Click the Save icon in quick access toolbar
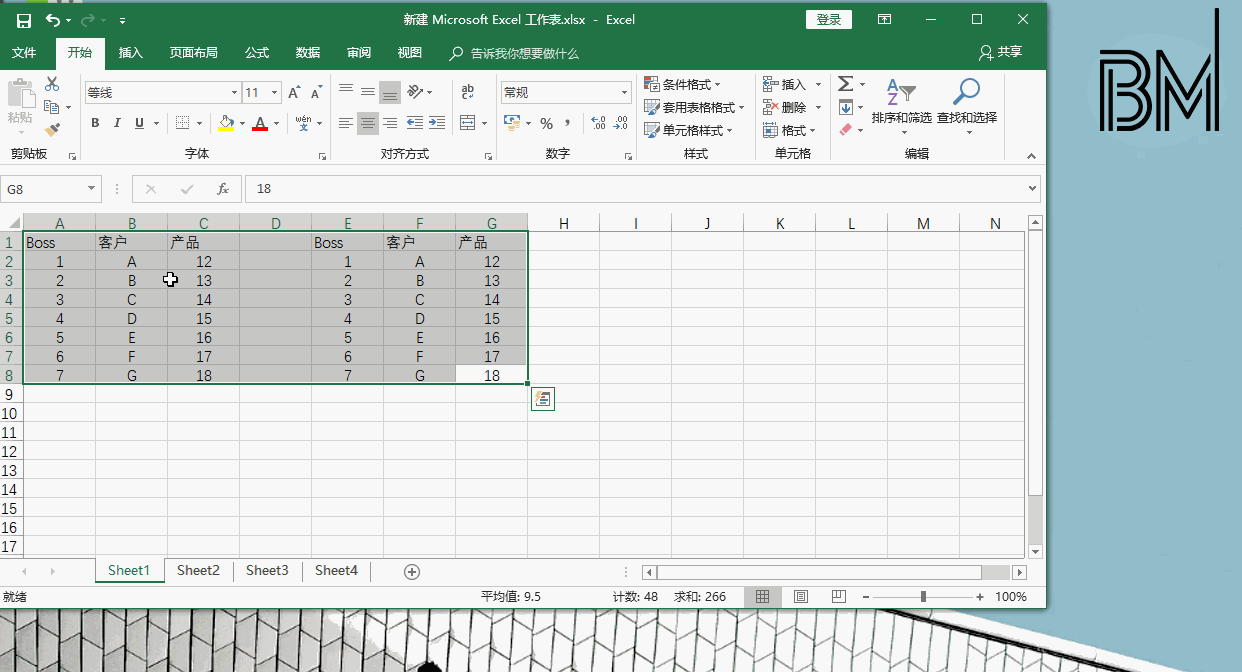This screenshot has width=1242, height=672. tap(24, 20)
